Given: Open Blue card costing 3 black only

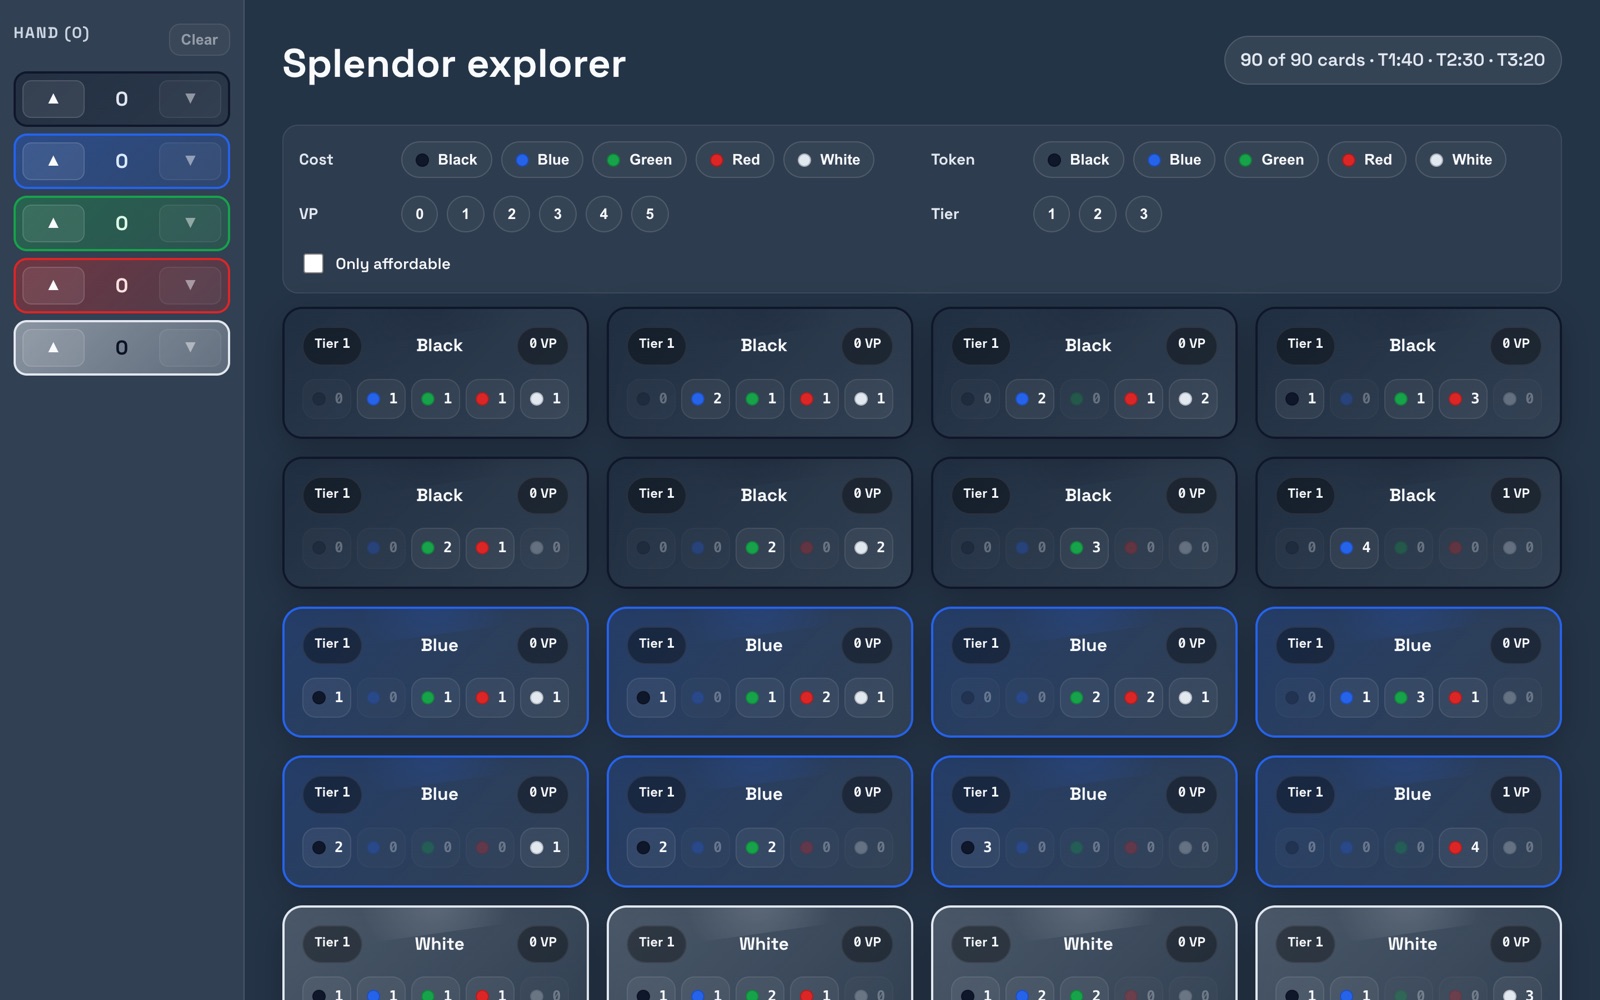Looking at the screenshot, I should point(1084,822).
